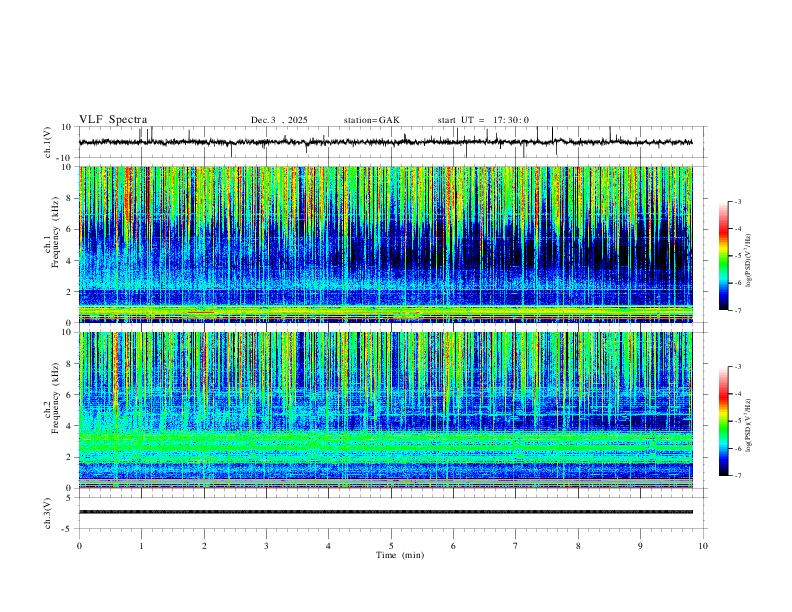Click the ch.3 voltage waveform trace
Image resolution: width=792 pixels, height=612 pixels.
[x=385, y=512]
